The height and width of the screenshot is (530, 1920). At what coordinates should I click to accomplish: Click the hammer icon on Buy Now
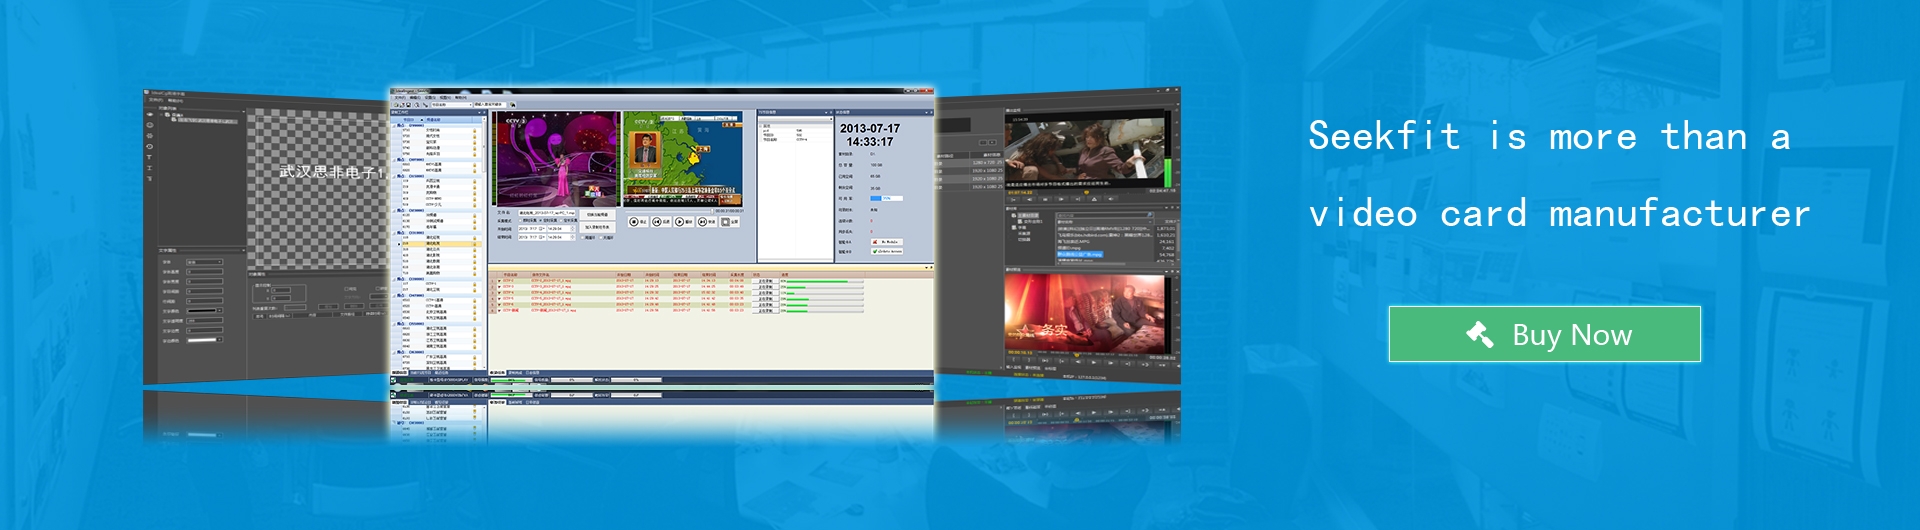coord(1480,334)
